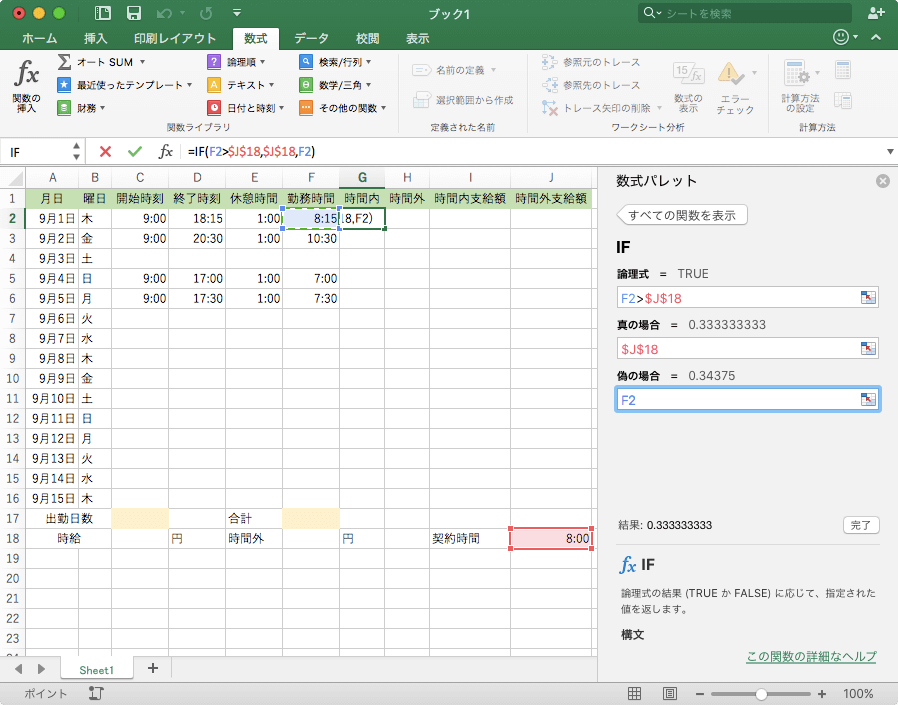This screenshot has width=898, height=705.
Task: Click the 偽の場合 input field
Action: pyautogui.click(x=747, y=400)
